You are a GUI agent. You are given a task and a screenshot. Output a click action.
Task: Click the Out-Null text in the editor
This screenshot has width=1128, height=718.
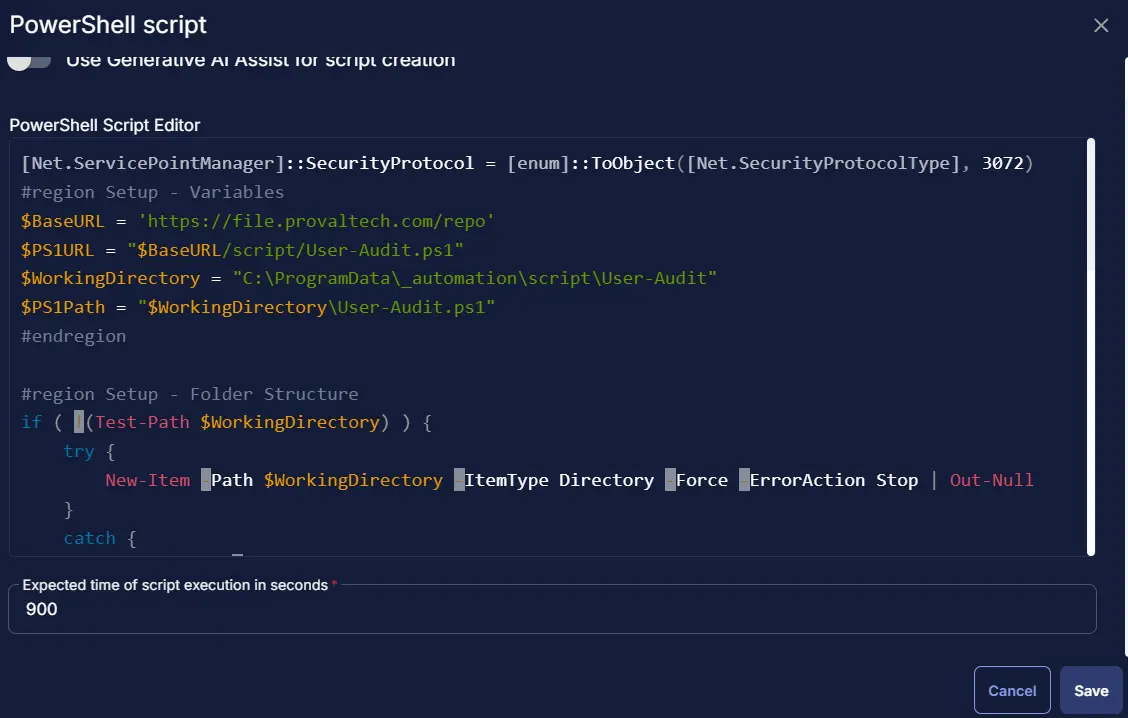tap(991, 480)
